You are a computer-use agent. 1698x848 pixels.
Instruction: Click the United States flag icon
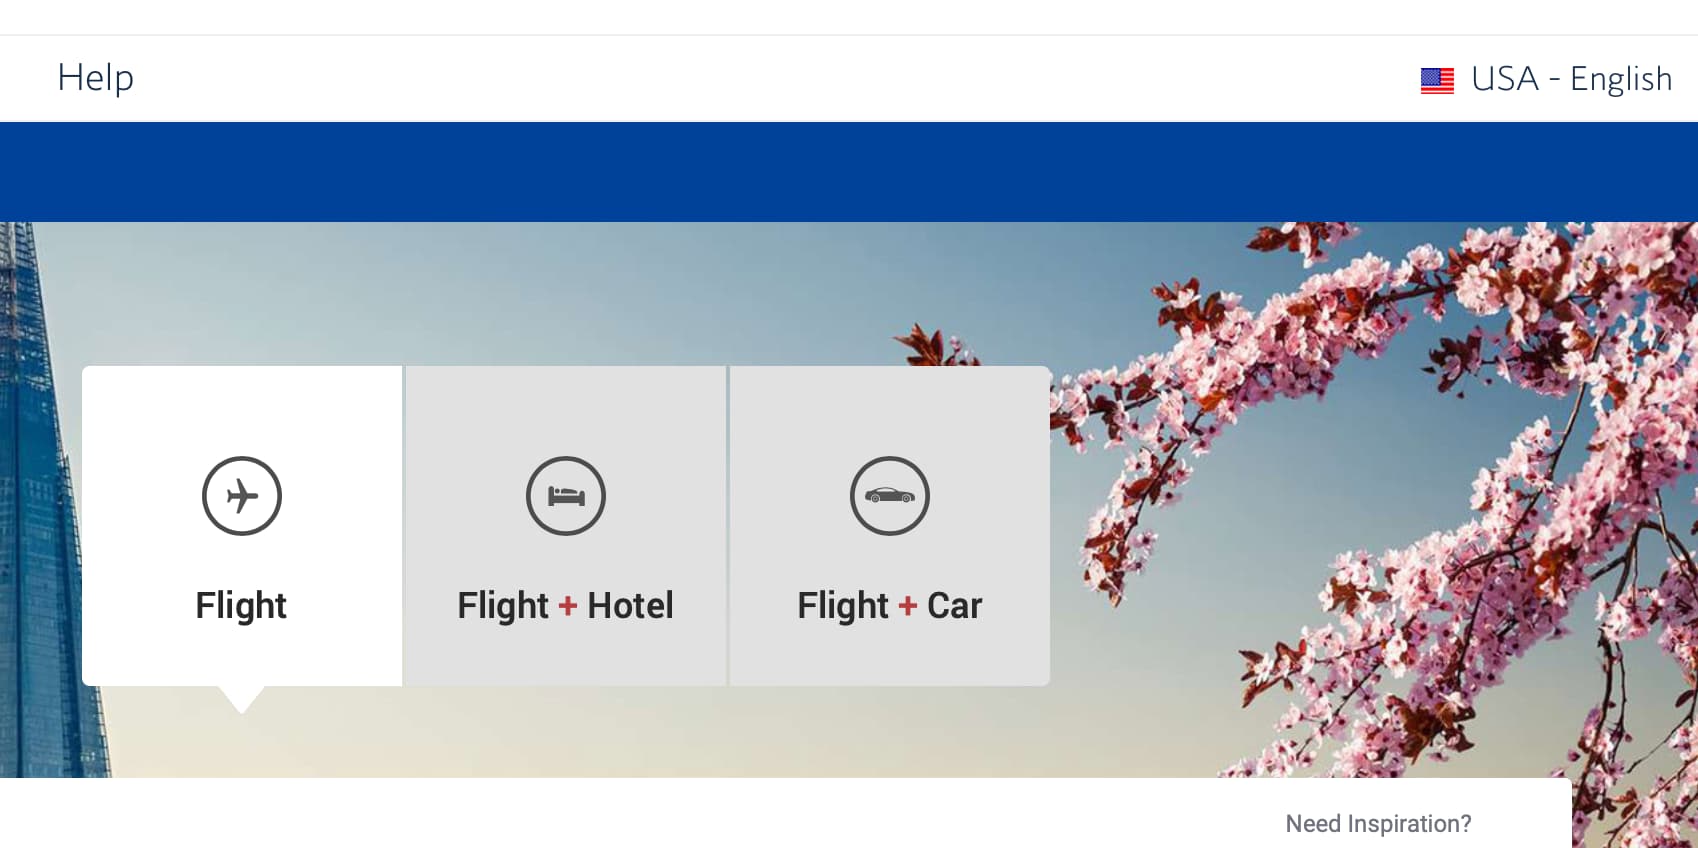(1437, 80)
